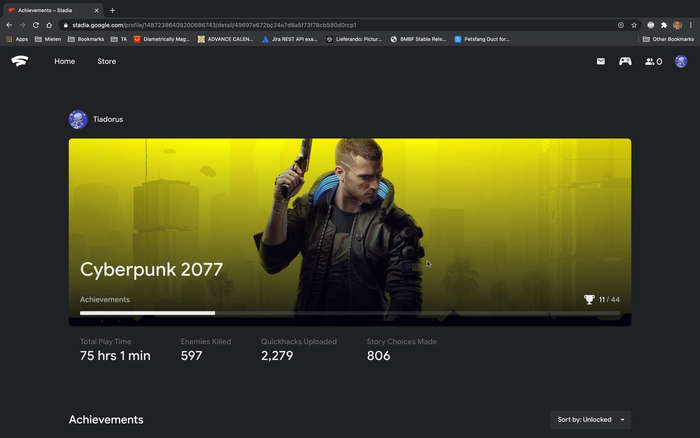This screenshot has height=438, width=700.
Task: Open the controller icon in the header
Action: coord(625,61)
